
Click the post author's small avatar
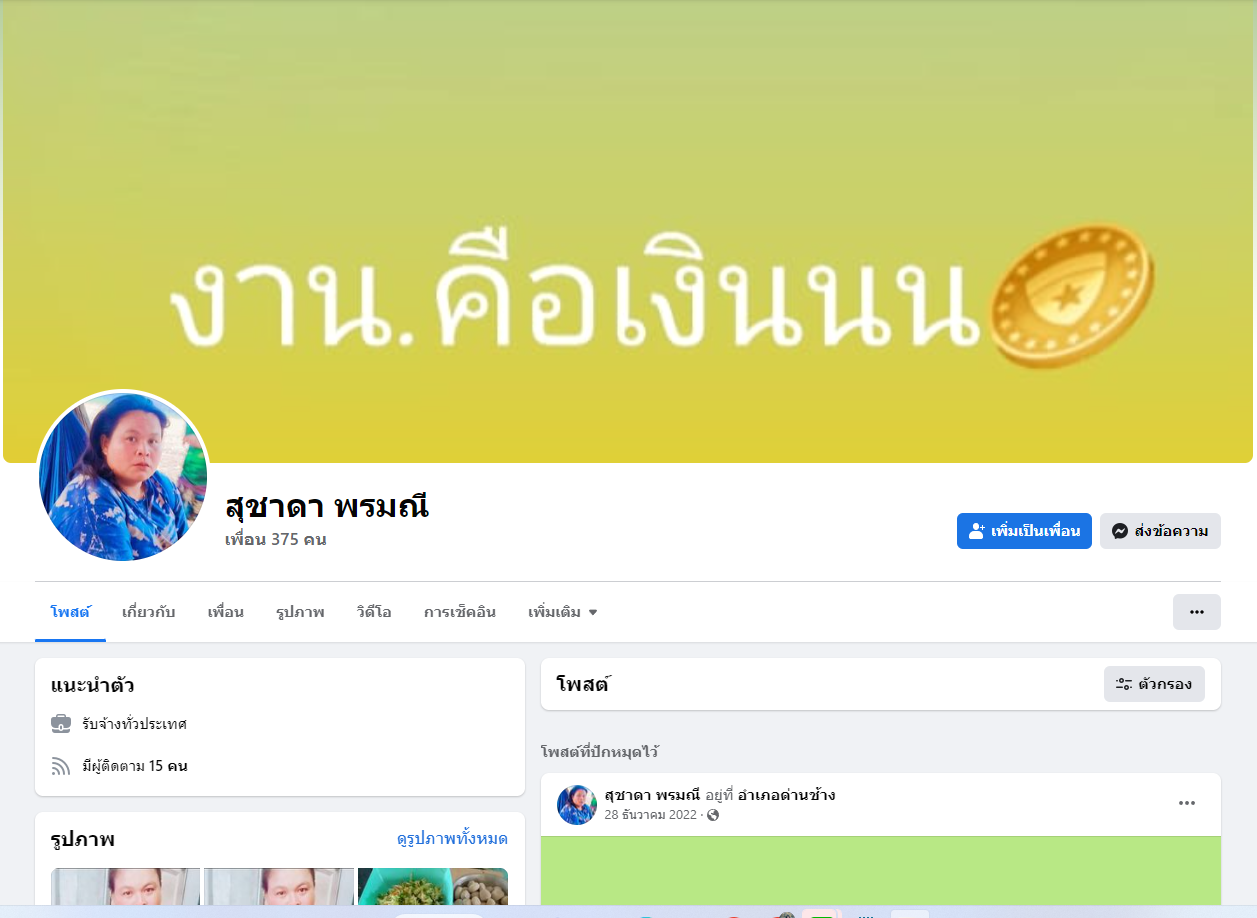577,804
